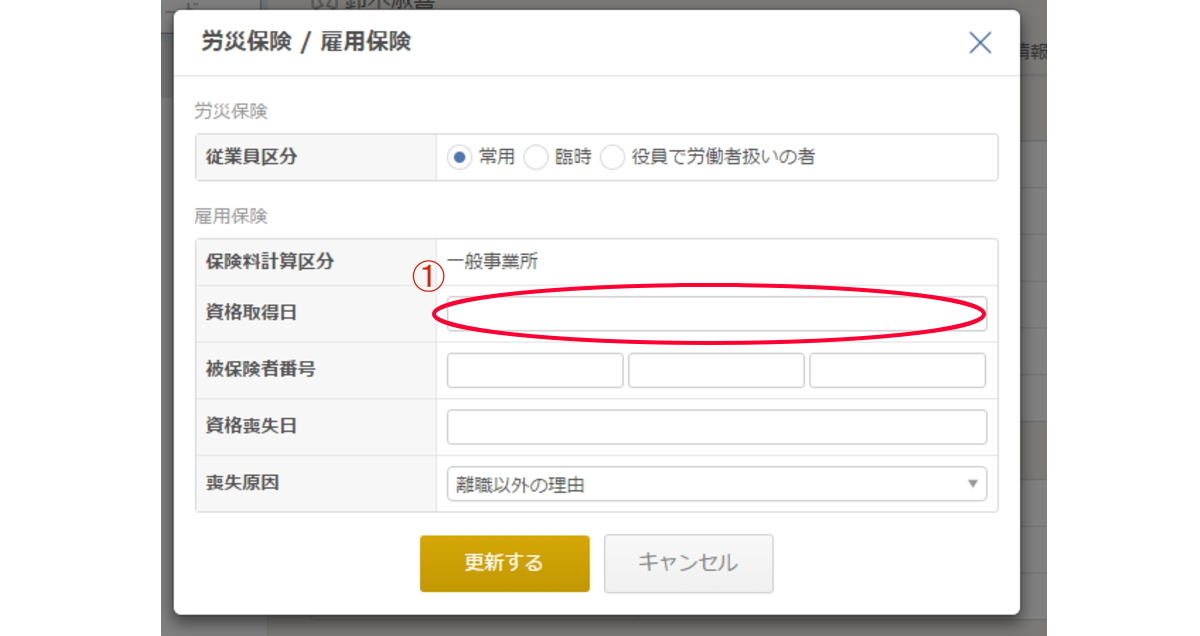The width and height of the screenshot is (1200, 636).
Task: Click the 資格取得日 input field
Action: (x=717, y=313)
